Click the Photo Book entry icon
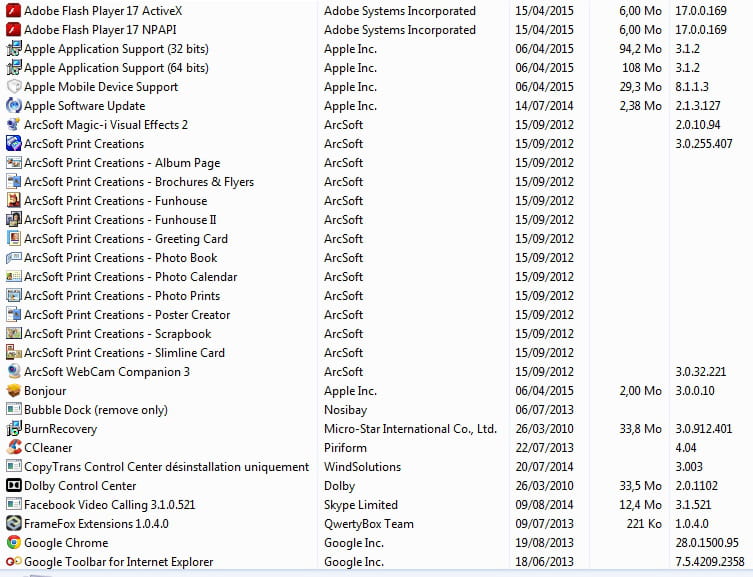Image resolution: width=753 pixels, height=577 pixels. (x=13, y=258)
